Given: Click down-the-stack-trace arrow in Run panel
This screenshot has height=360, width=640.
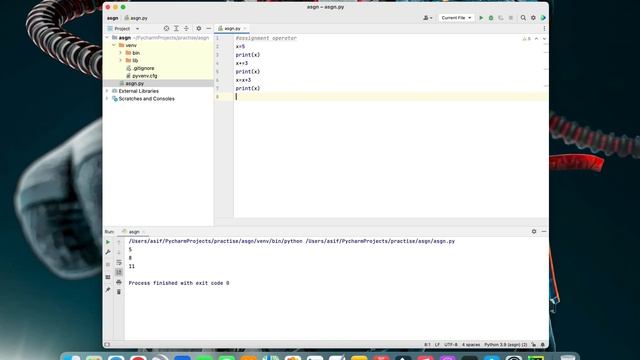Looking at the screenshot, I should [119, 252].
